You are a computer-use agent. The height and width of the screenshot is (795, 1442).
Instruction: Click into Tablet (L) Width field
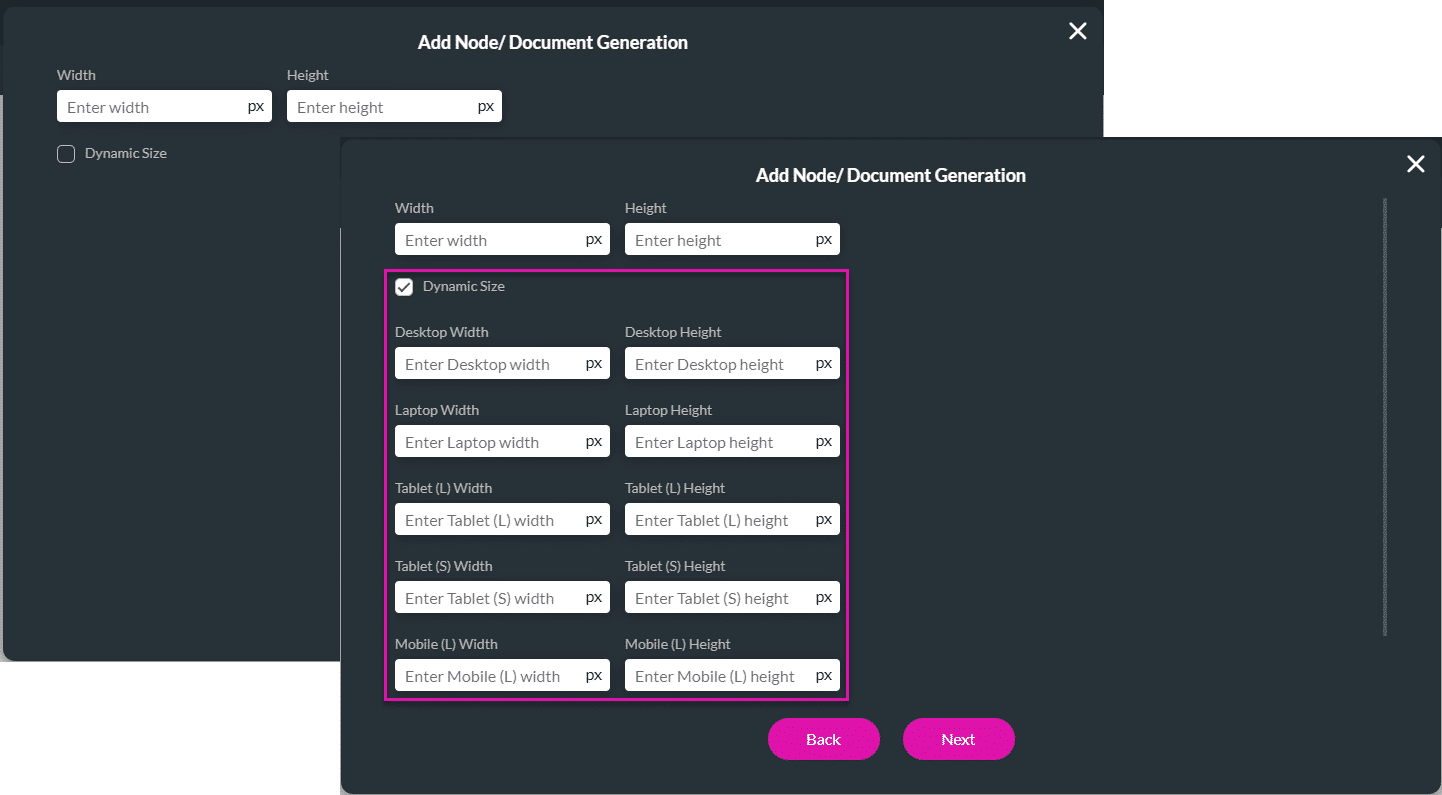point(490,520)
